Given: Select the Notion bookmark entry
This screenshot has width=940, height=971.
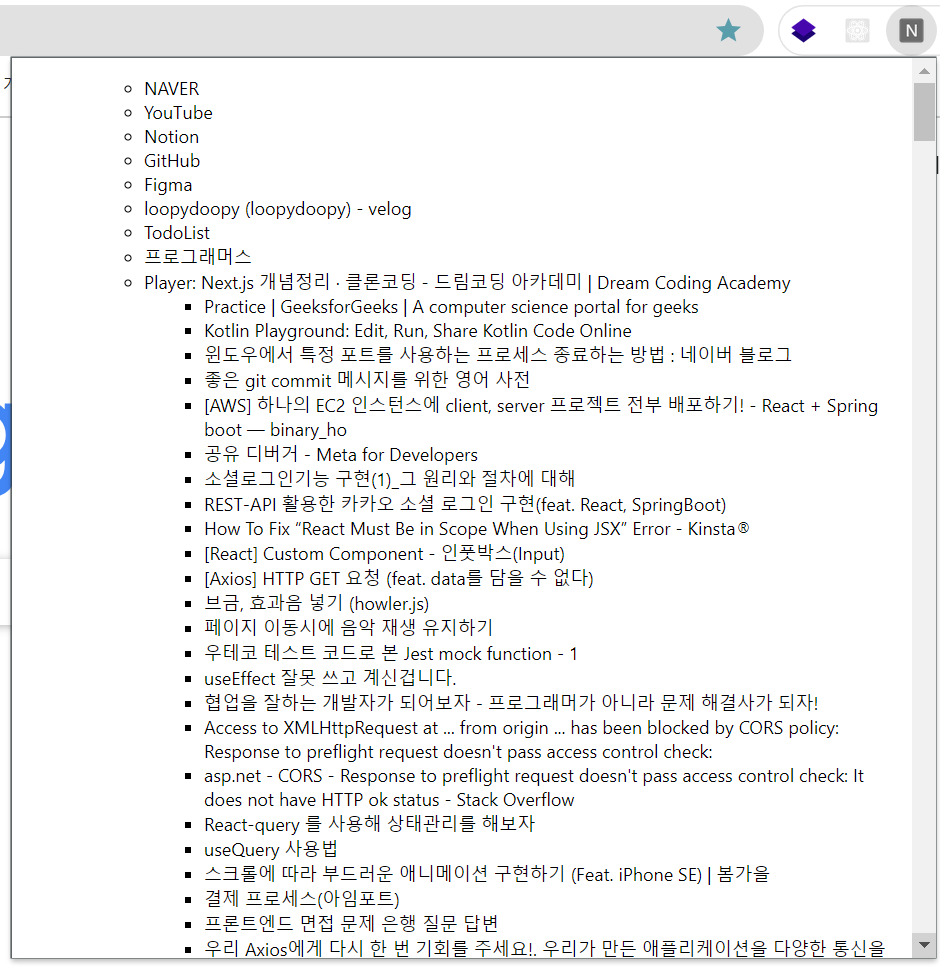Looking at the screenshot, I should pyautogui.click(x=172, y=137).
